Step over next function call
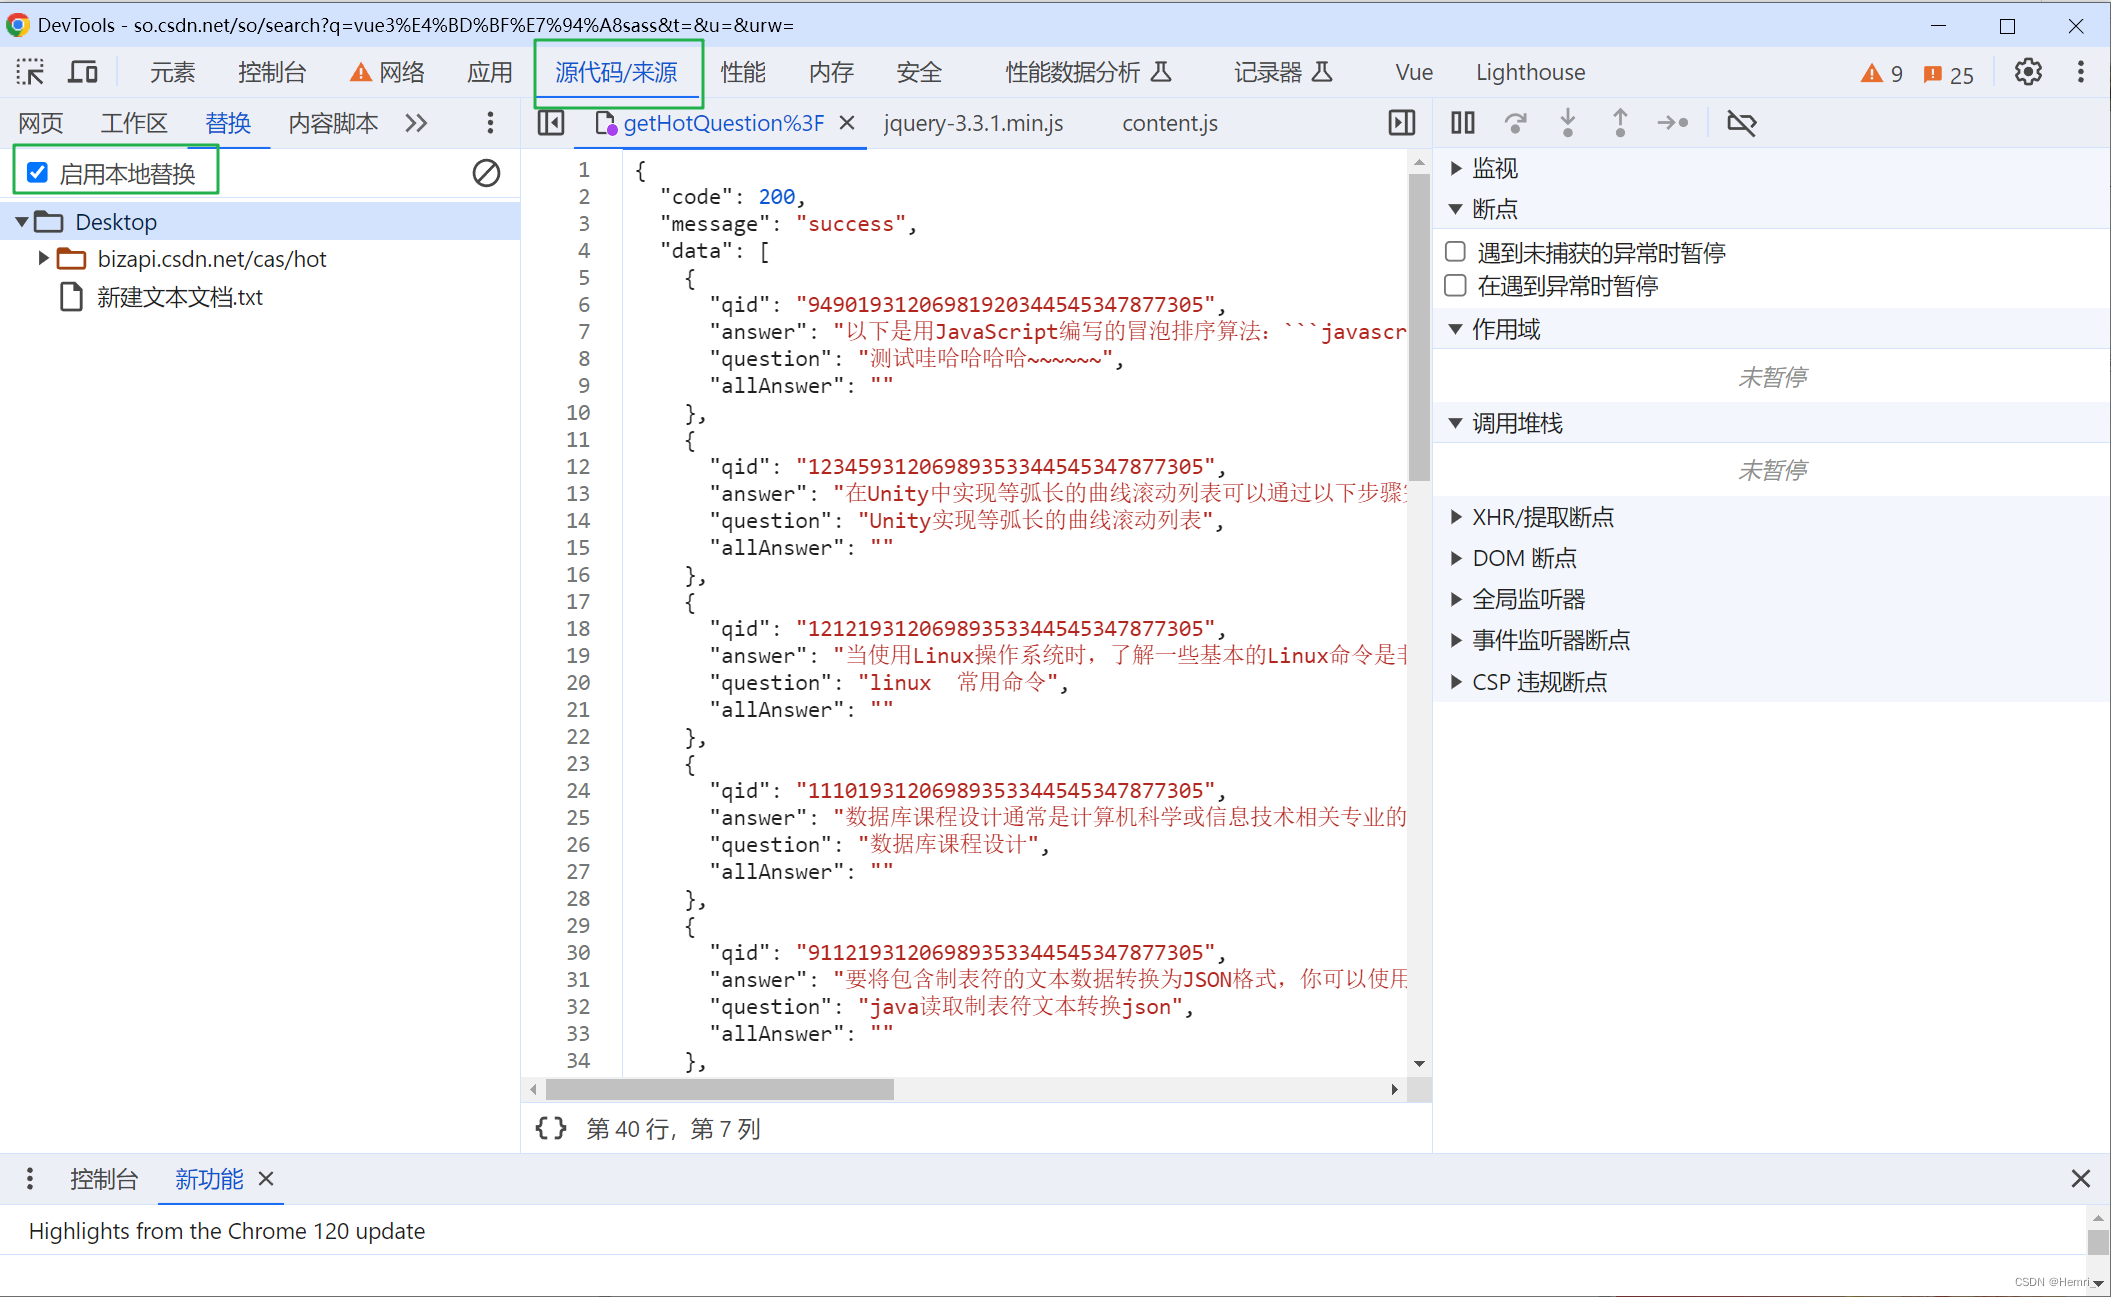The width and height of the screenshot is (2111, 1297). pyautogui.click(x=1516, y=123)
